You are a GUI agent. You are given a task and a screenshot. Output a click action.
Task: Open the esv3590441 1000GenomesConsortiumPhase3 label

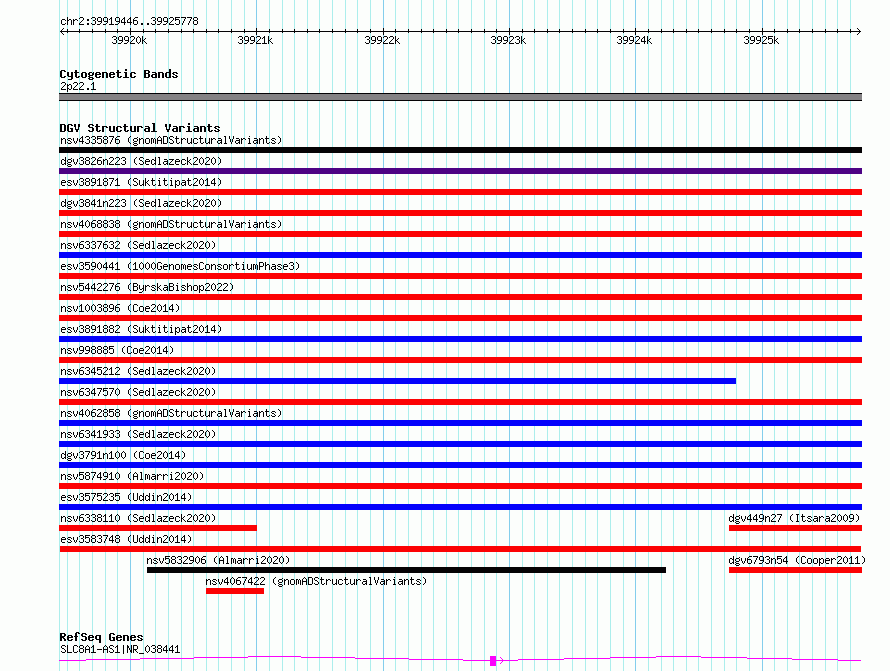tap(179, 266)
